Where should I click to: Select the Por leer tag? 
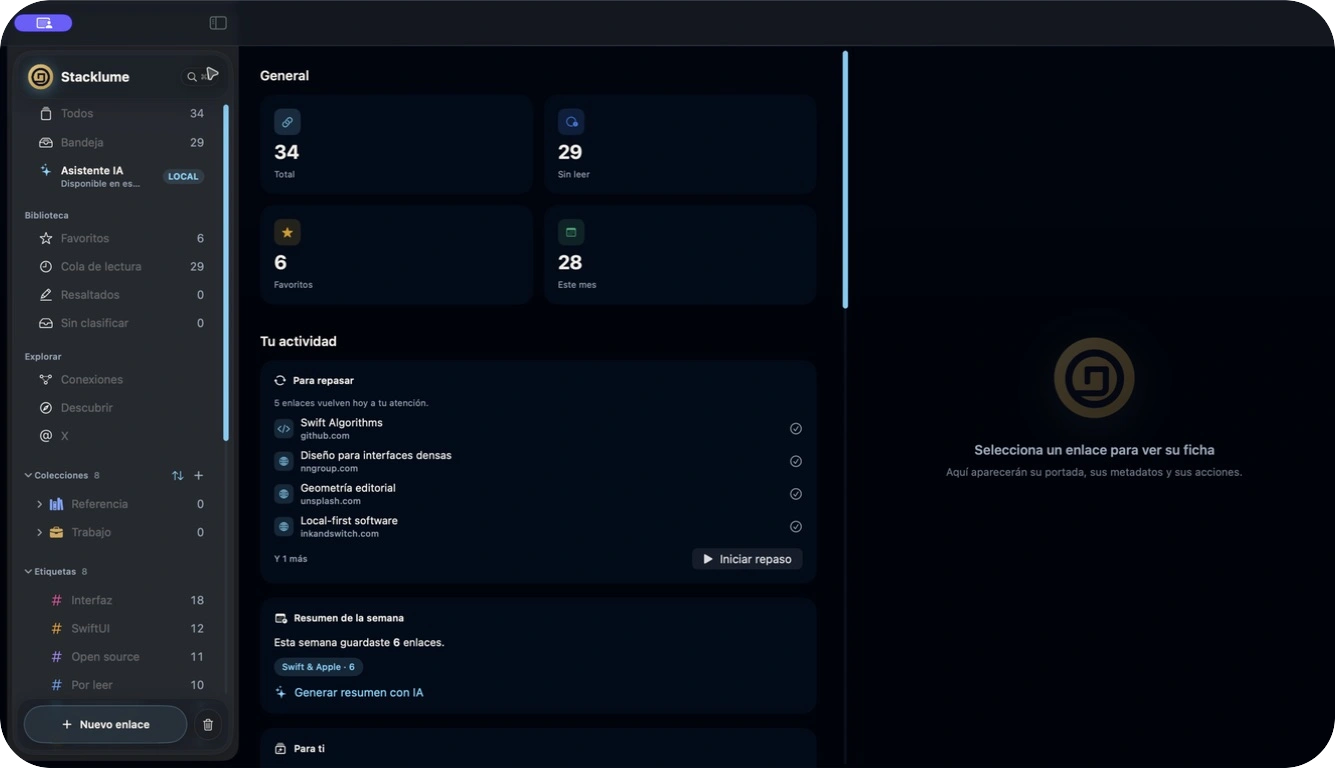[x=121, y=685]
